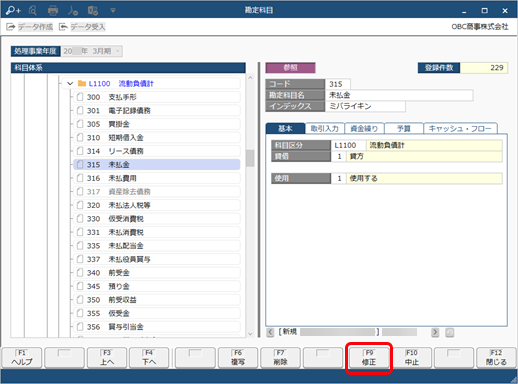Click the 登録件数 value 229
Image resolution: width=518 pixels, height=384 pixels.
[x=484, y=68]
